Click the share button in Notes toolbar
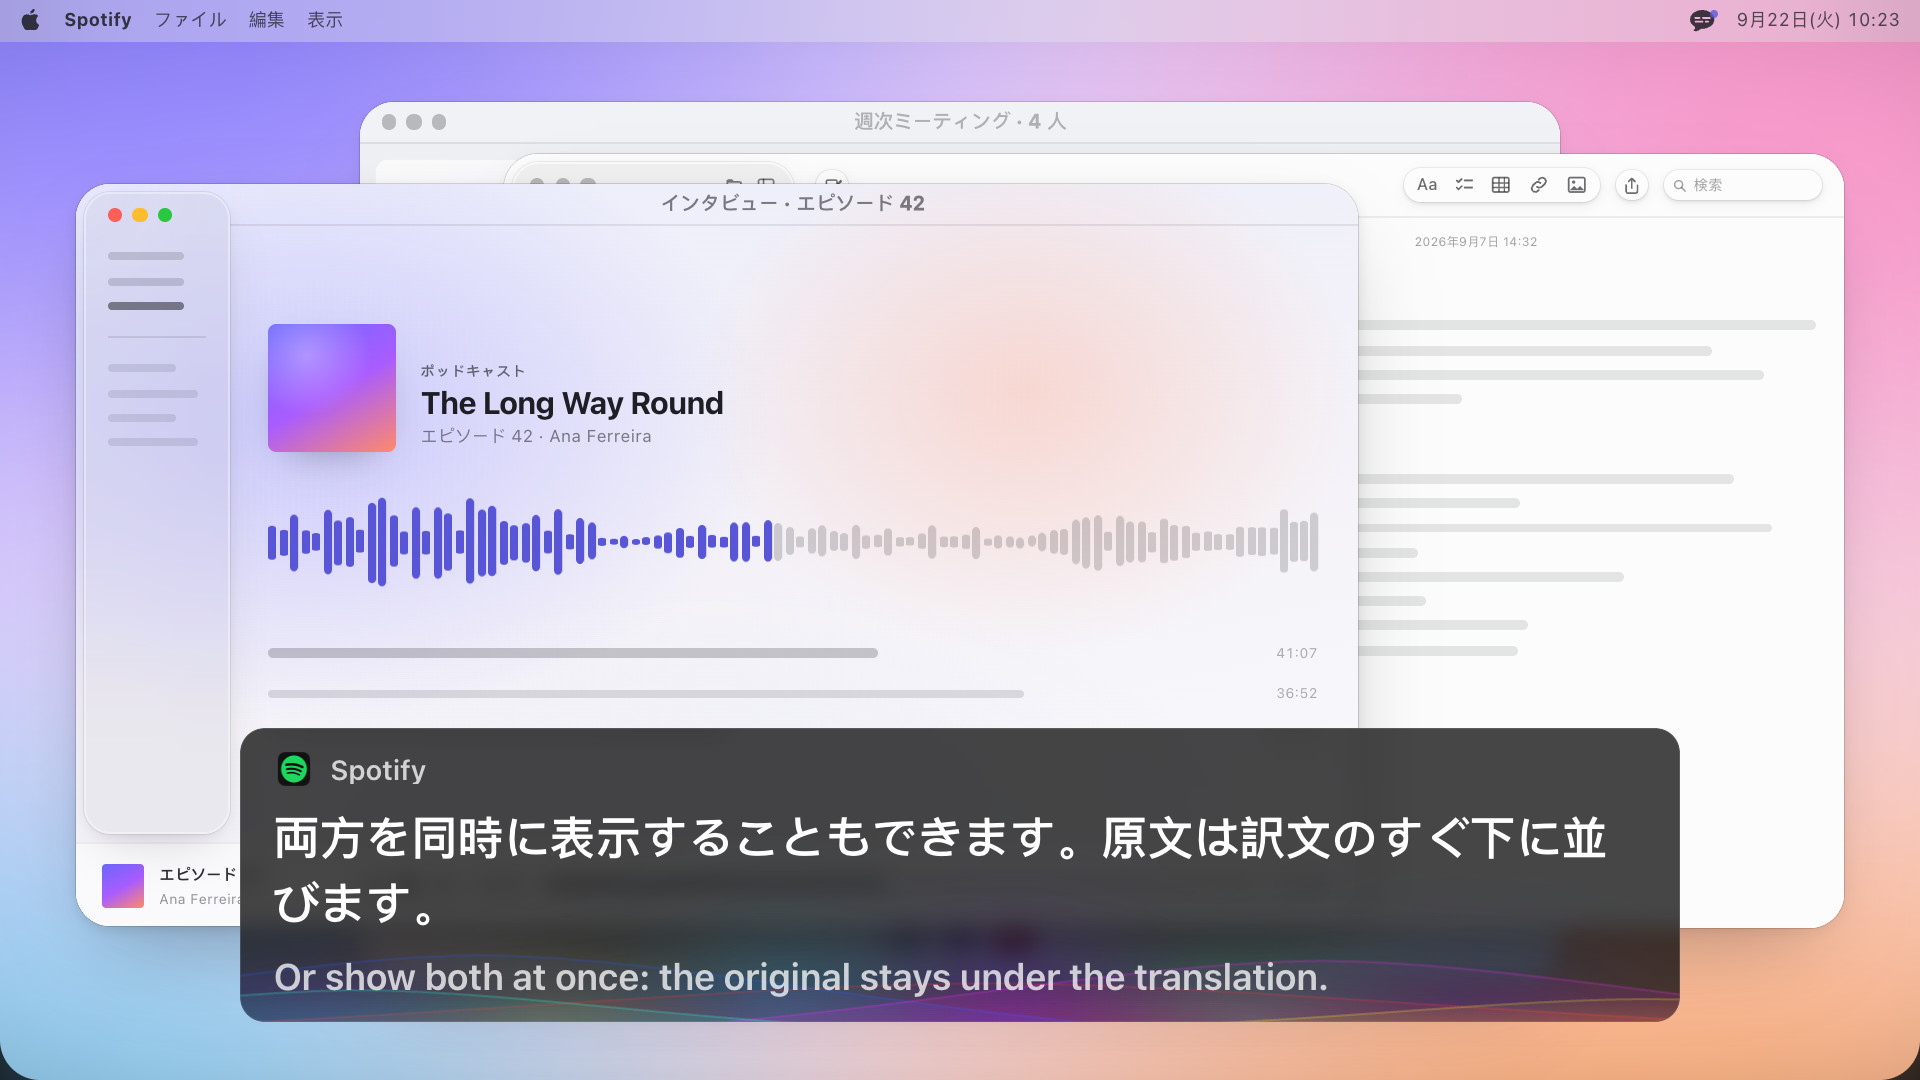Viewport: 1920px width, 1080px height. (1632, 185)
